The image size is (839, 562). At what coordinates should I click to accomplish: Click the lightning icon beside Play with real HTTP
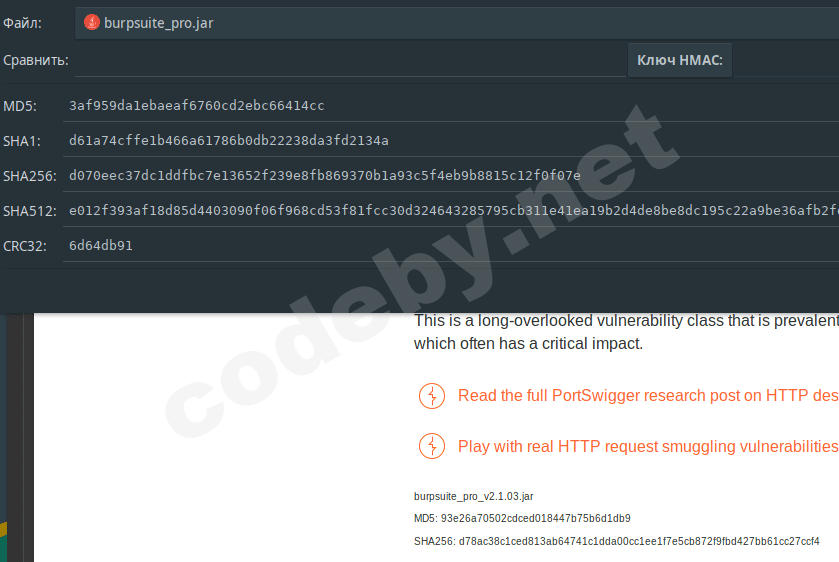[x=432, y=446]
